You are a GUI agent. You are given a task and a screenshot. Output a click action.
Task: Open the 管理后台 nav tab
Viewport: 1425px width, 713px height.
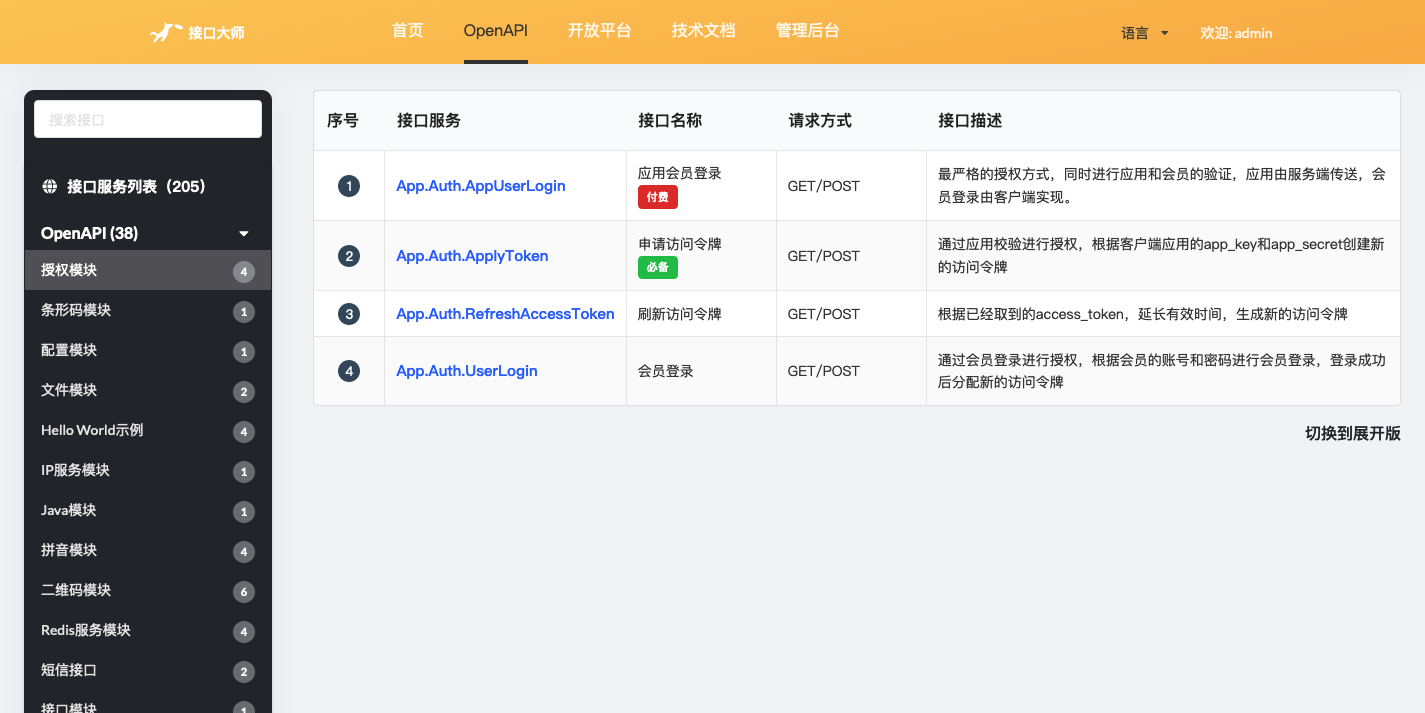pyautogui.click(x=808, y=31)
